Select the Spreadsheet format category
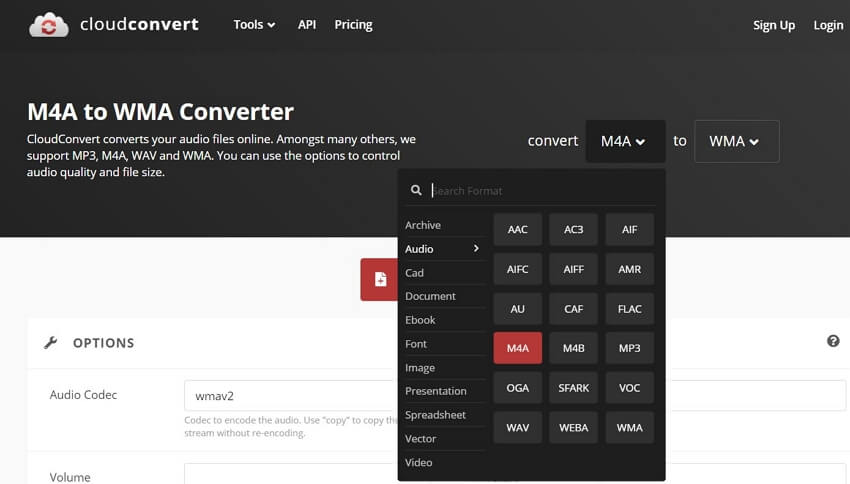 (435, 415)
